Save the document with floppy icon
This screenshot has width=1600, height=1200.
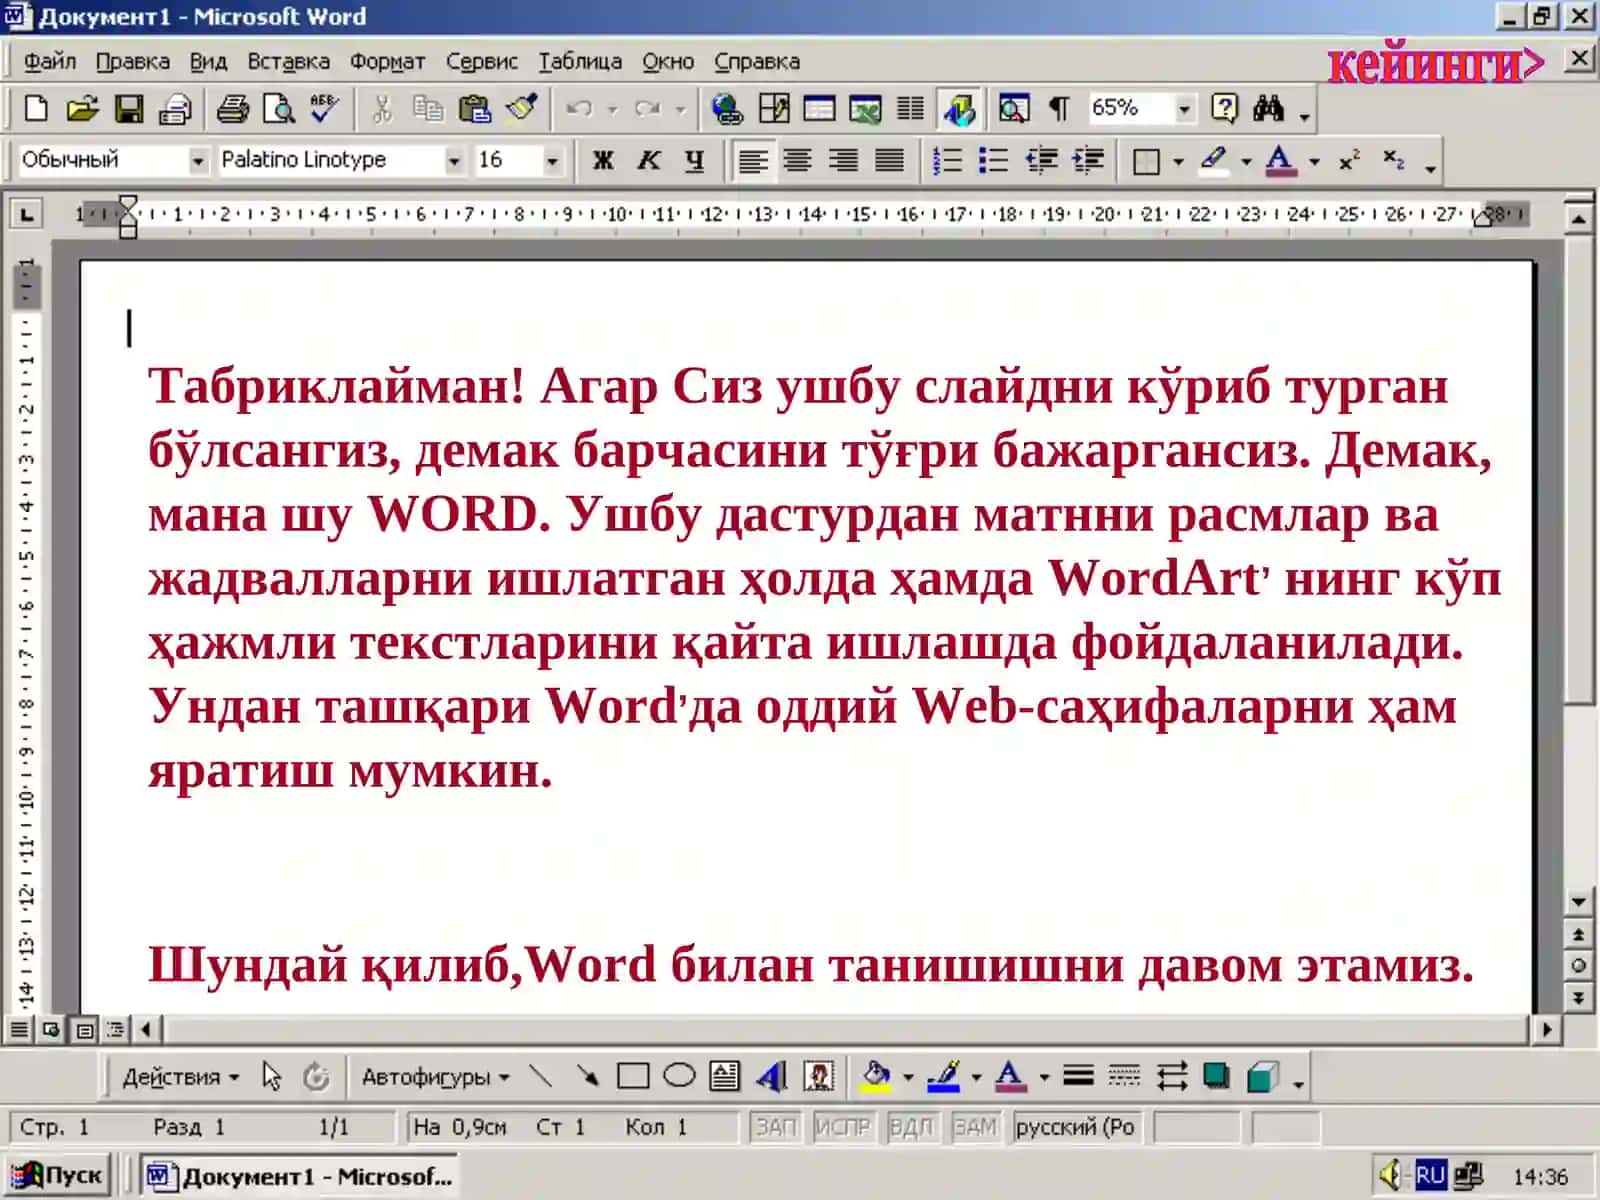[129, 108]
